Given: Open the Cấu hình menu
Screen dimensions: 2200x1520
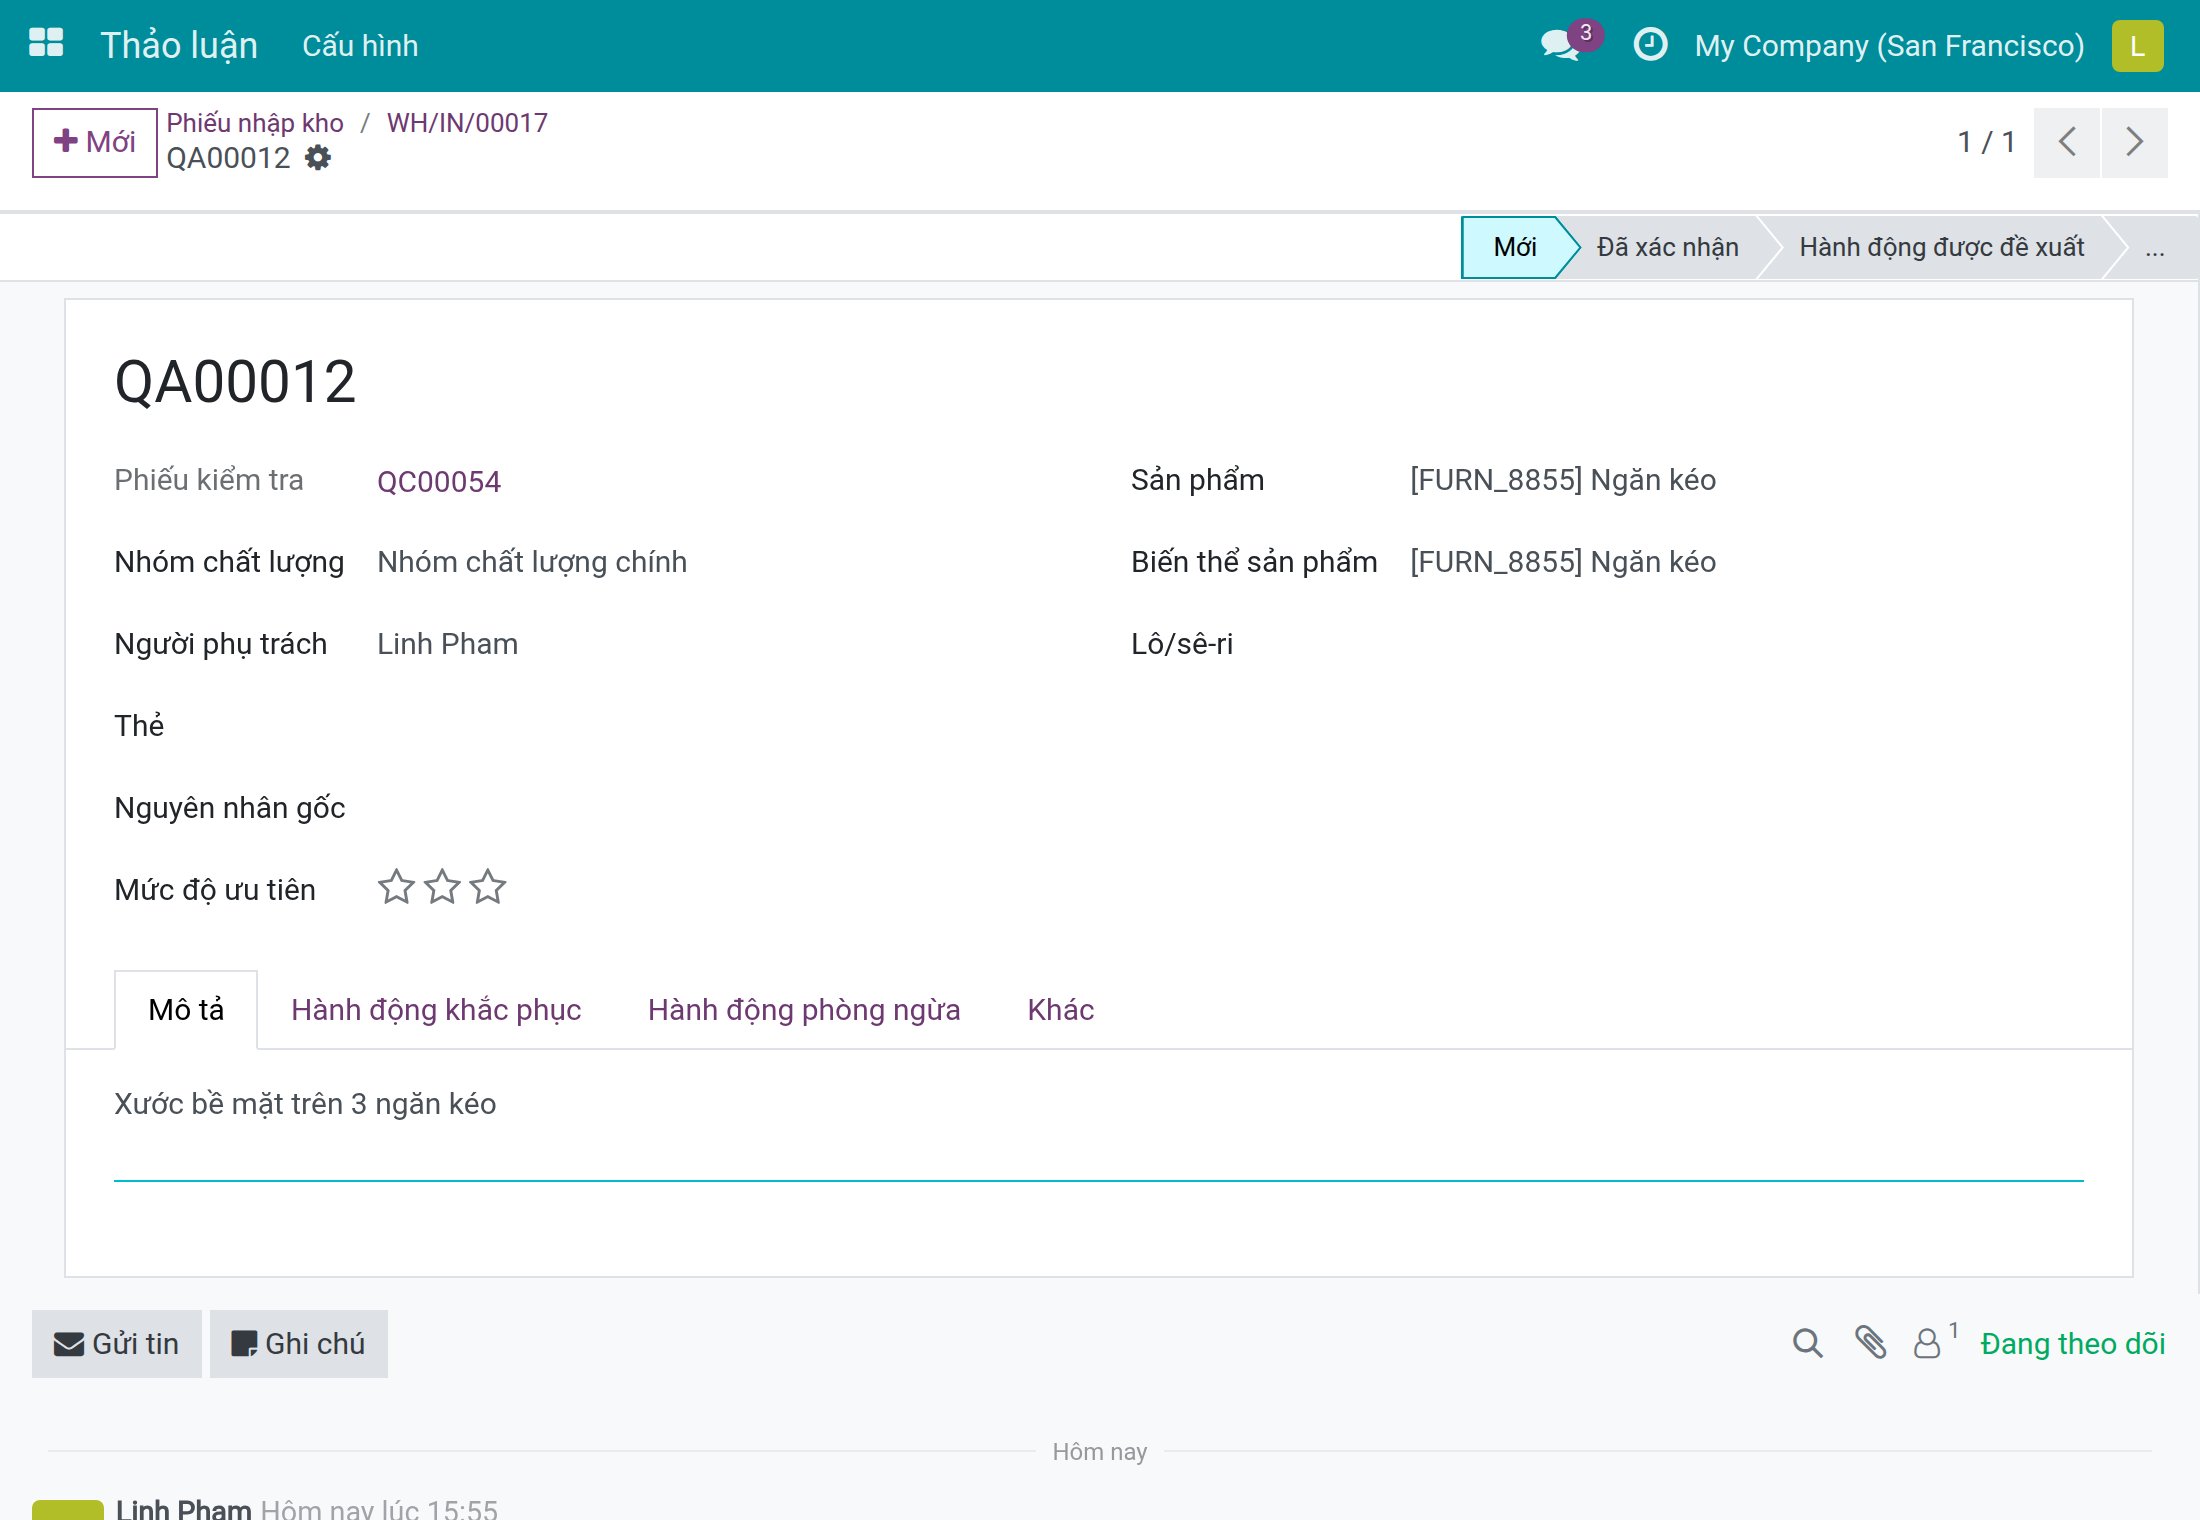Looking at the screenshot, I should pos(360,46).
